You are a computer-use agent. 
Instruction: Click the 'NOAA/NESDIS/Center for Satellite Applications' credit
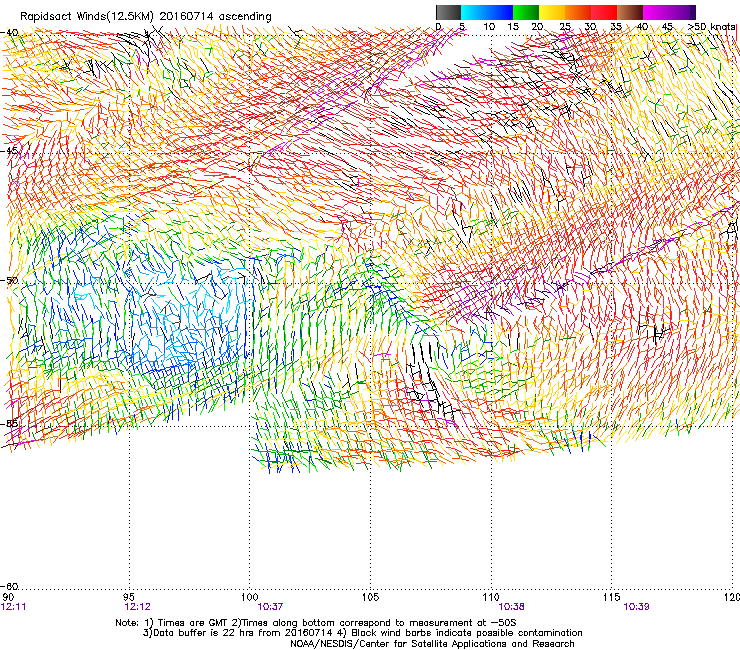click(x=432, y=644)
